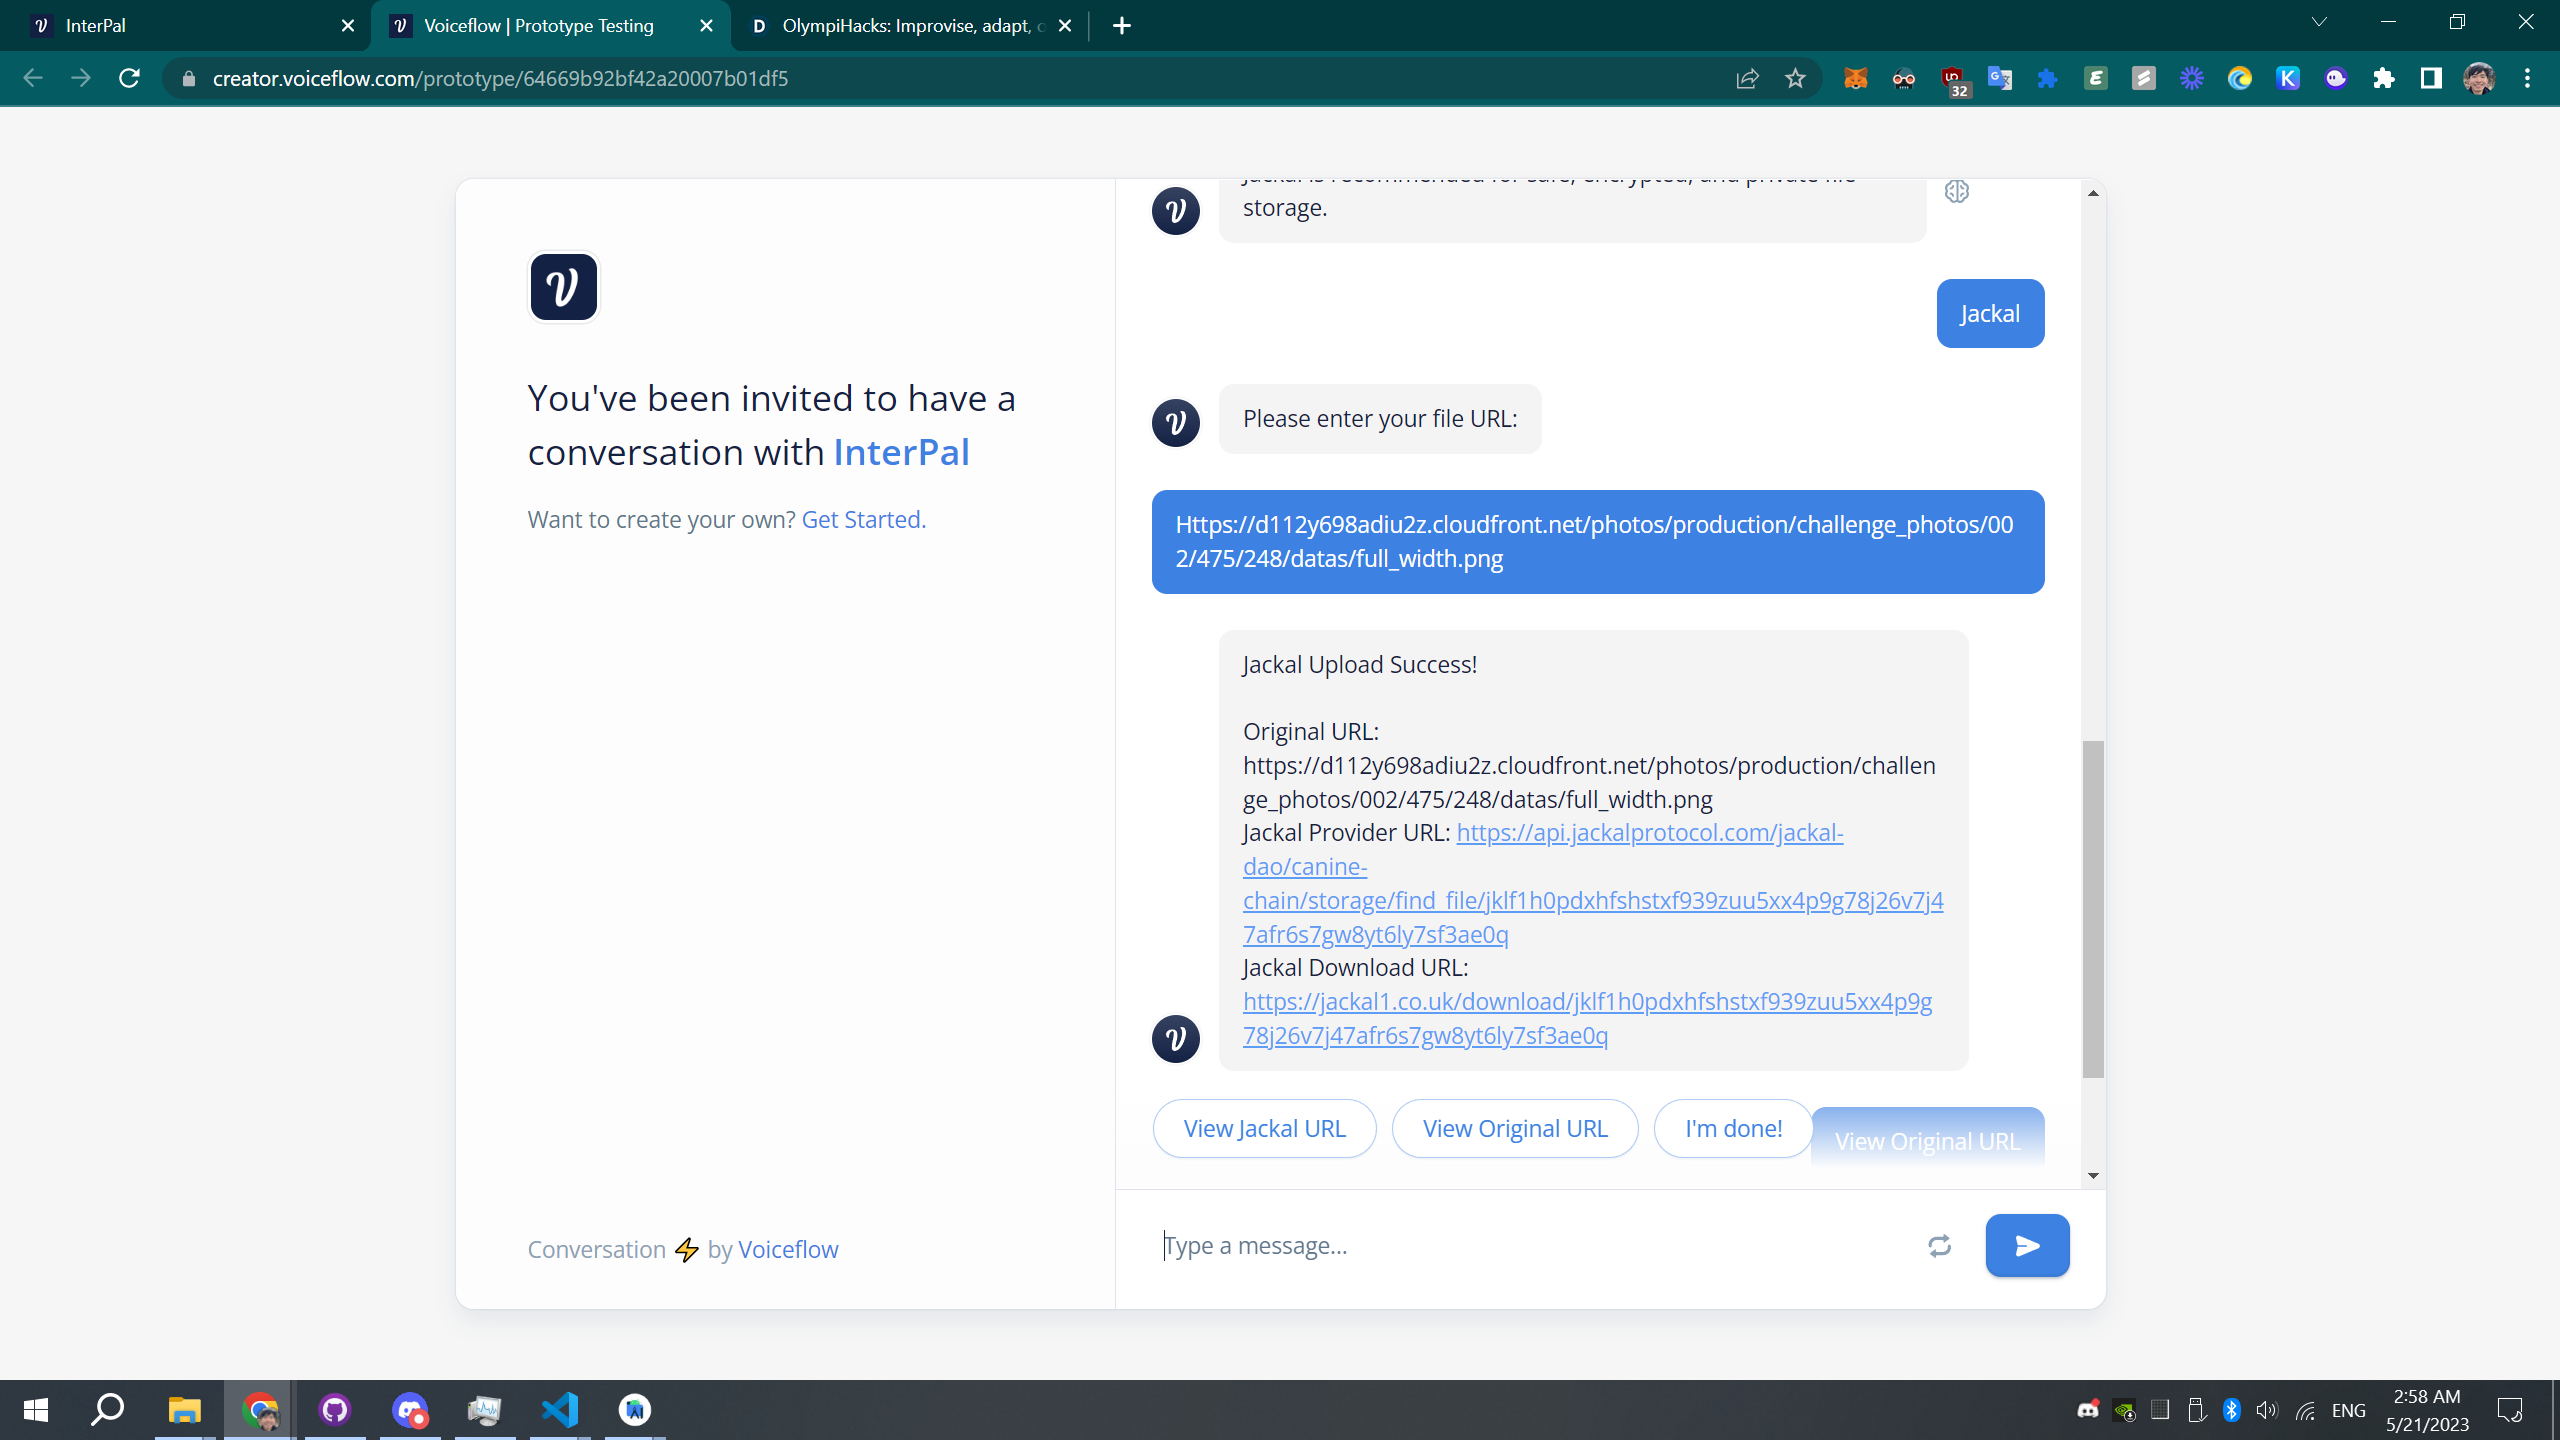
Task: Open Windows notification center
Action: 2510,1410
